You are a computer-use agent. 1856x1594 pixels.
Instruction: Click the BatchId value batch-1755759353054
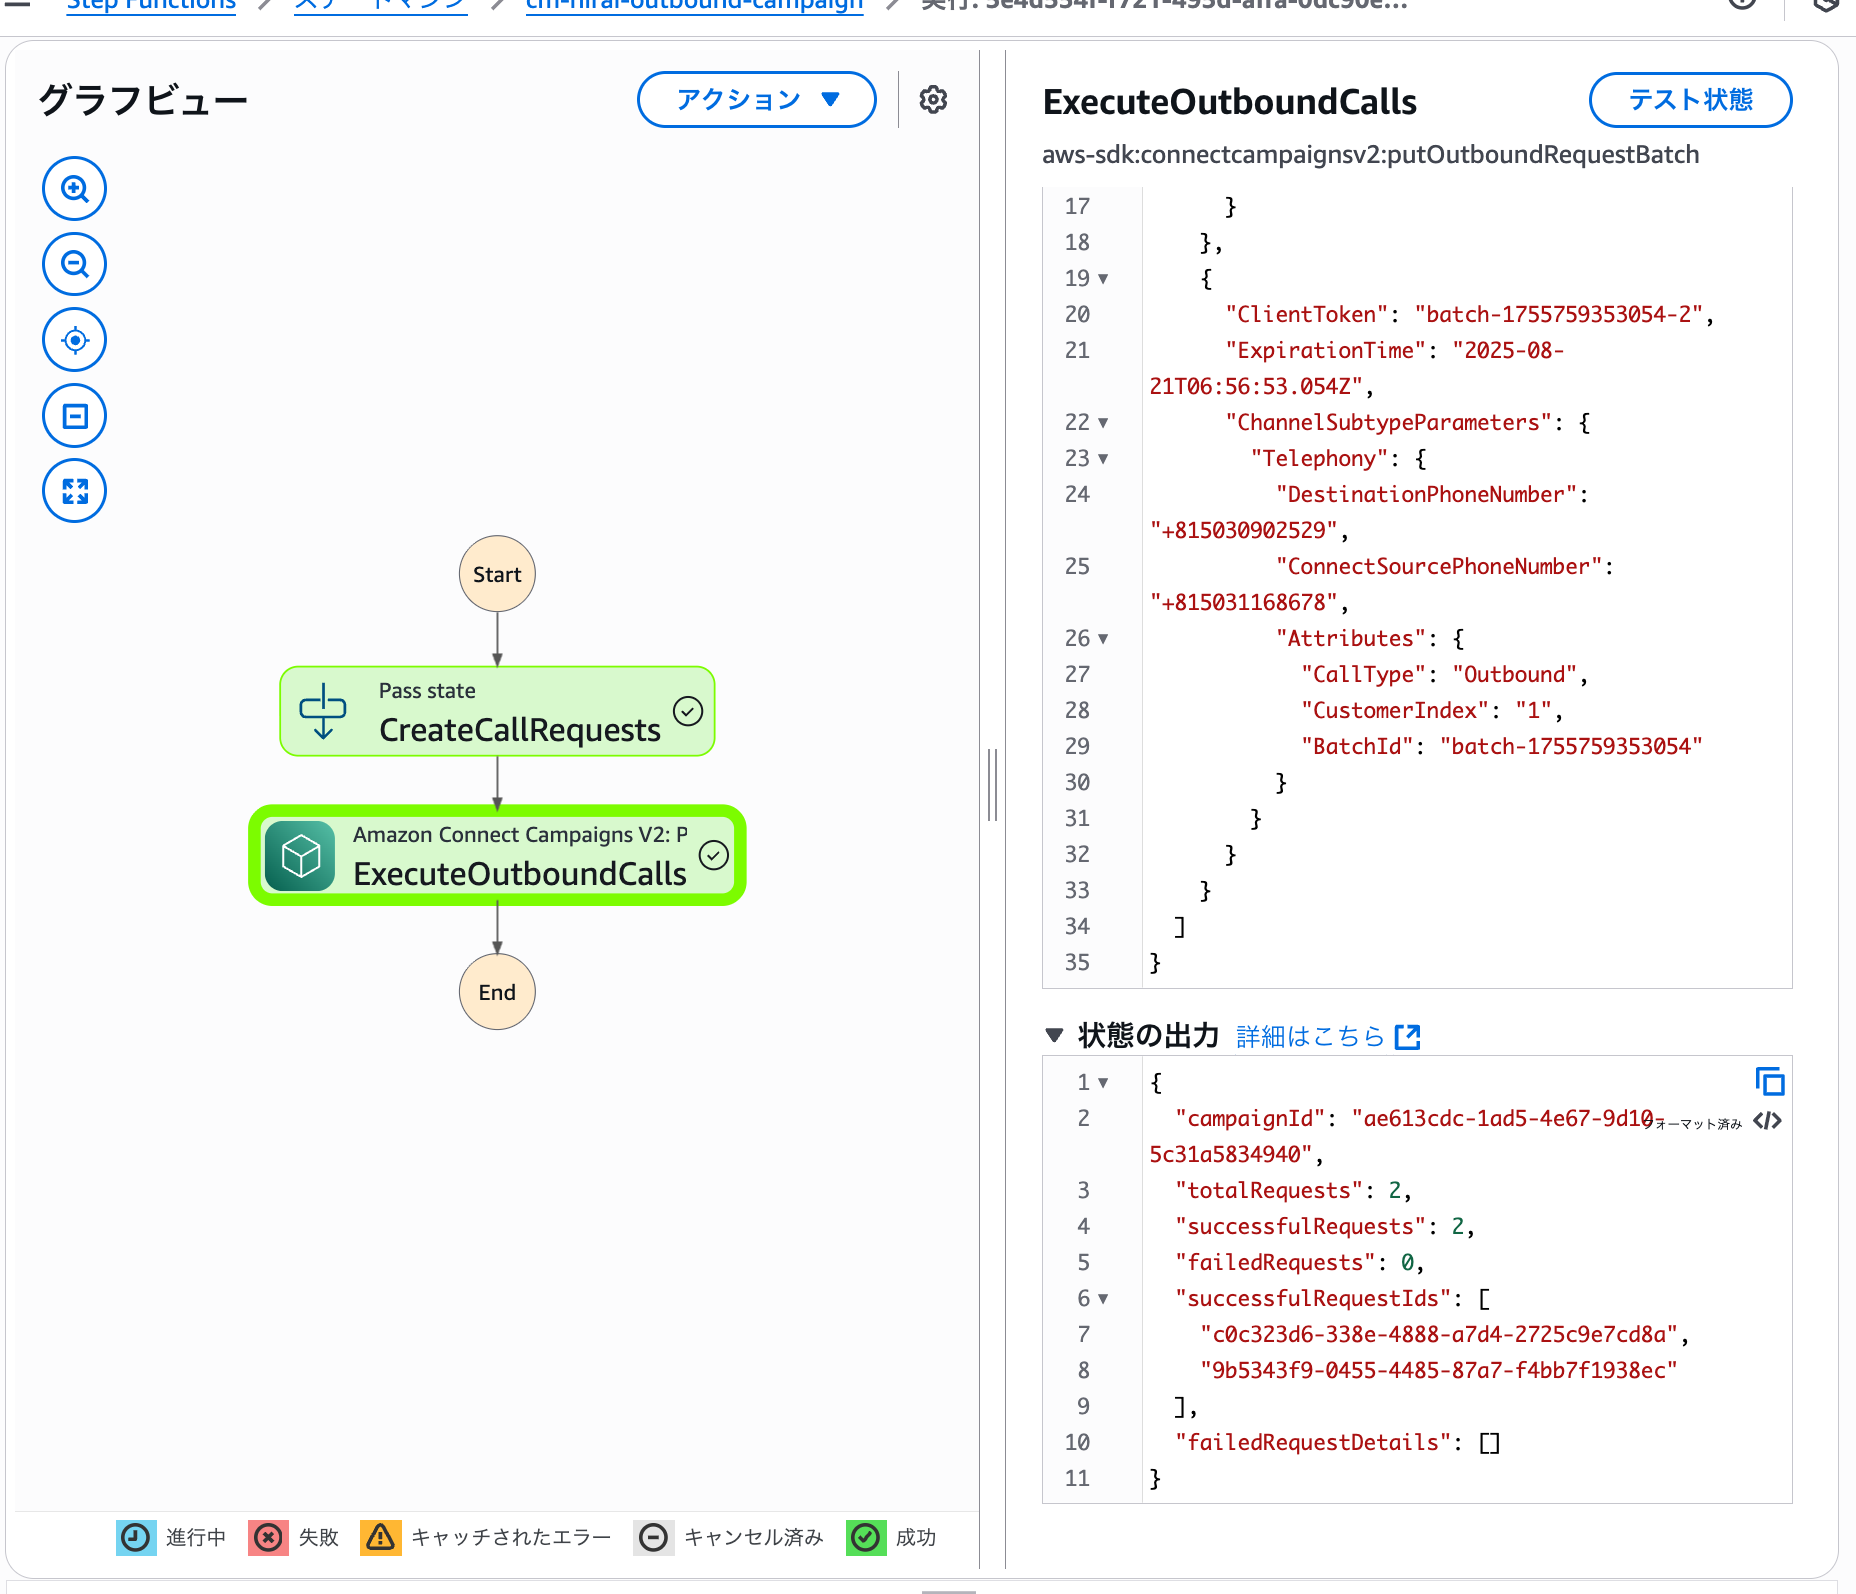(x=1571, y=747)
